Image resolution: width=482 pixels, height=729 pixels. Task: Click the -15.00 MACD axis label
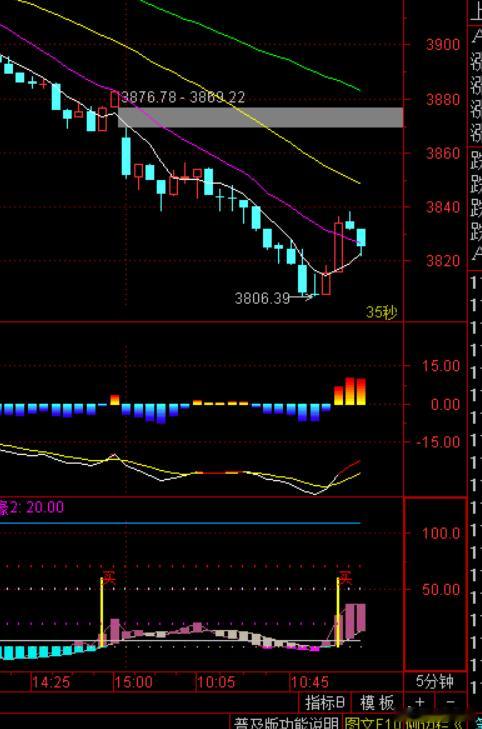click(437, 442)
